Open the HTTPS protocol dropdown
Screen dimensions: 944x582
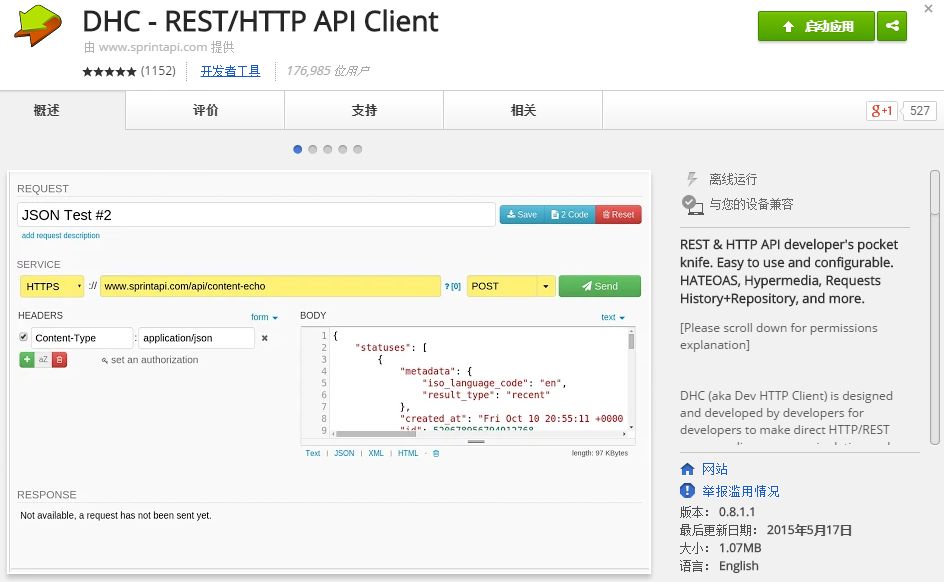pyautogui.click(x=52, y=286)
